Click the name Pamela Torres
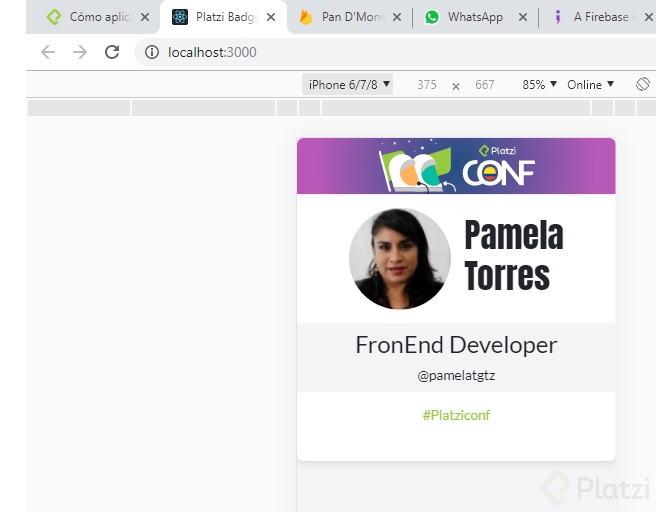The image size is (656, 512). (514, 255)
